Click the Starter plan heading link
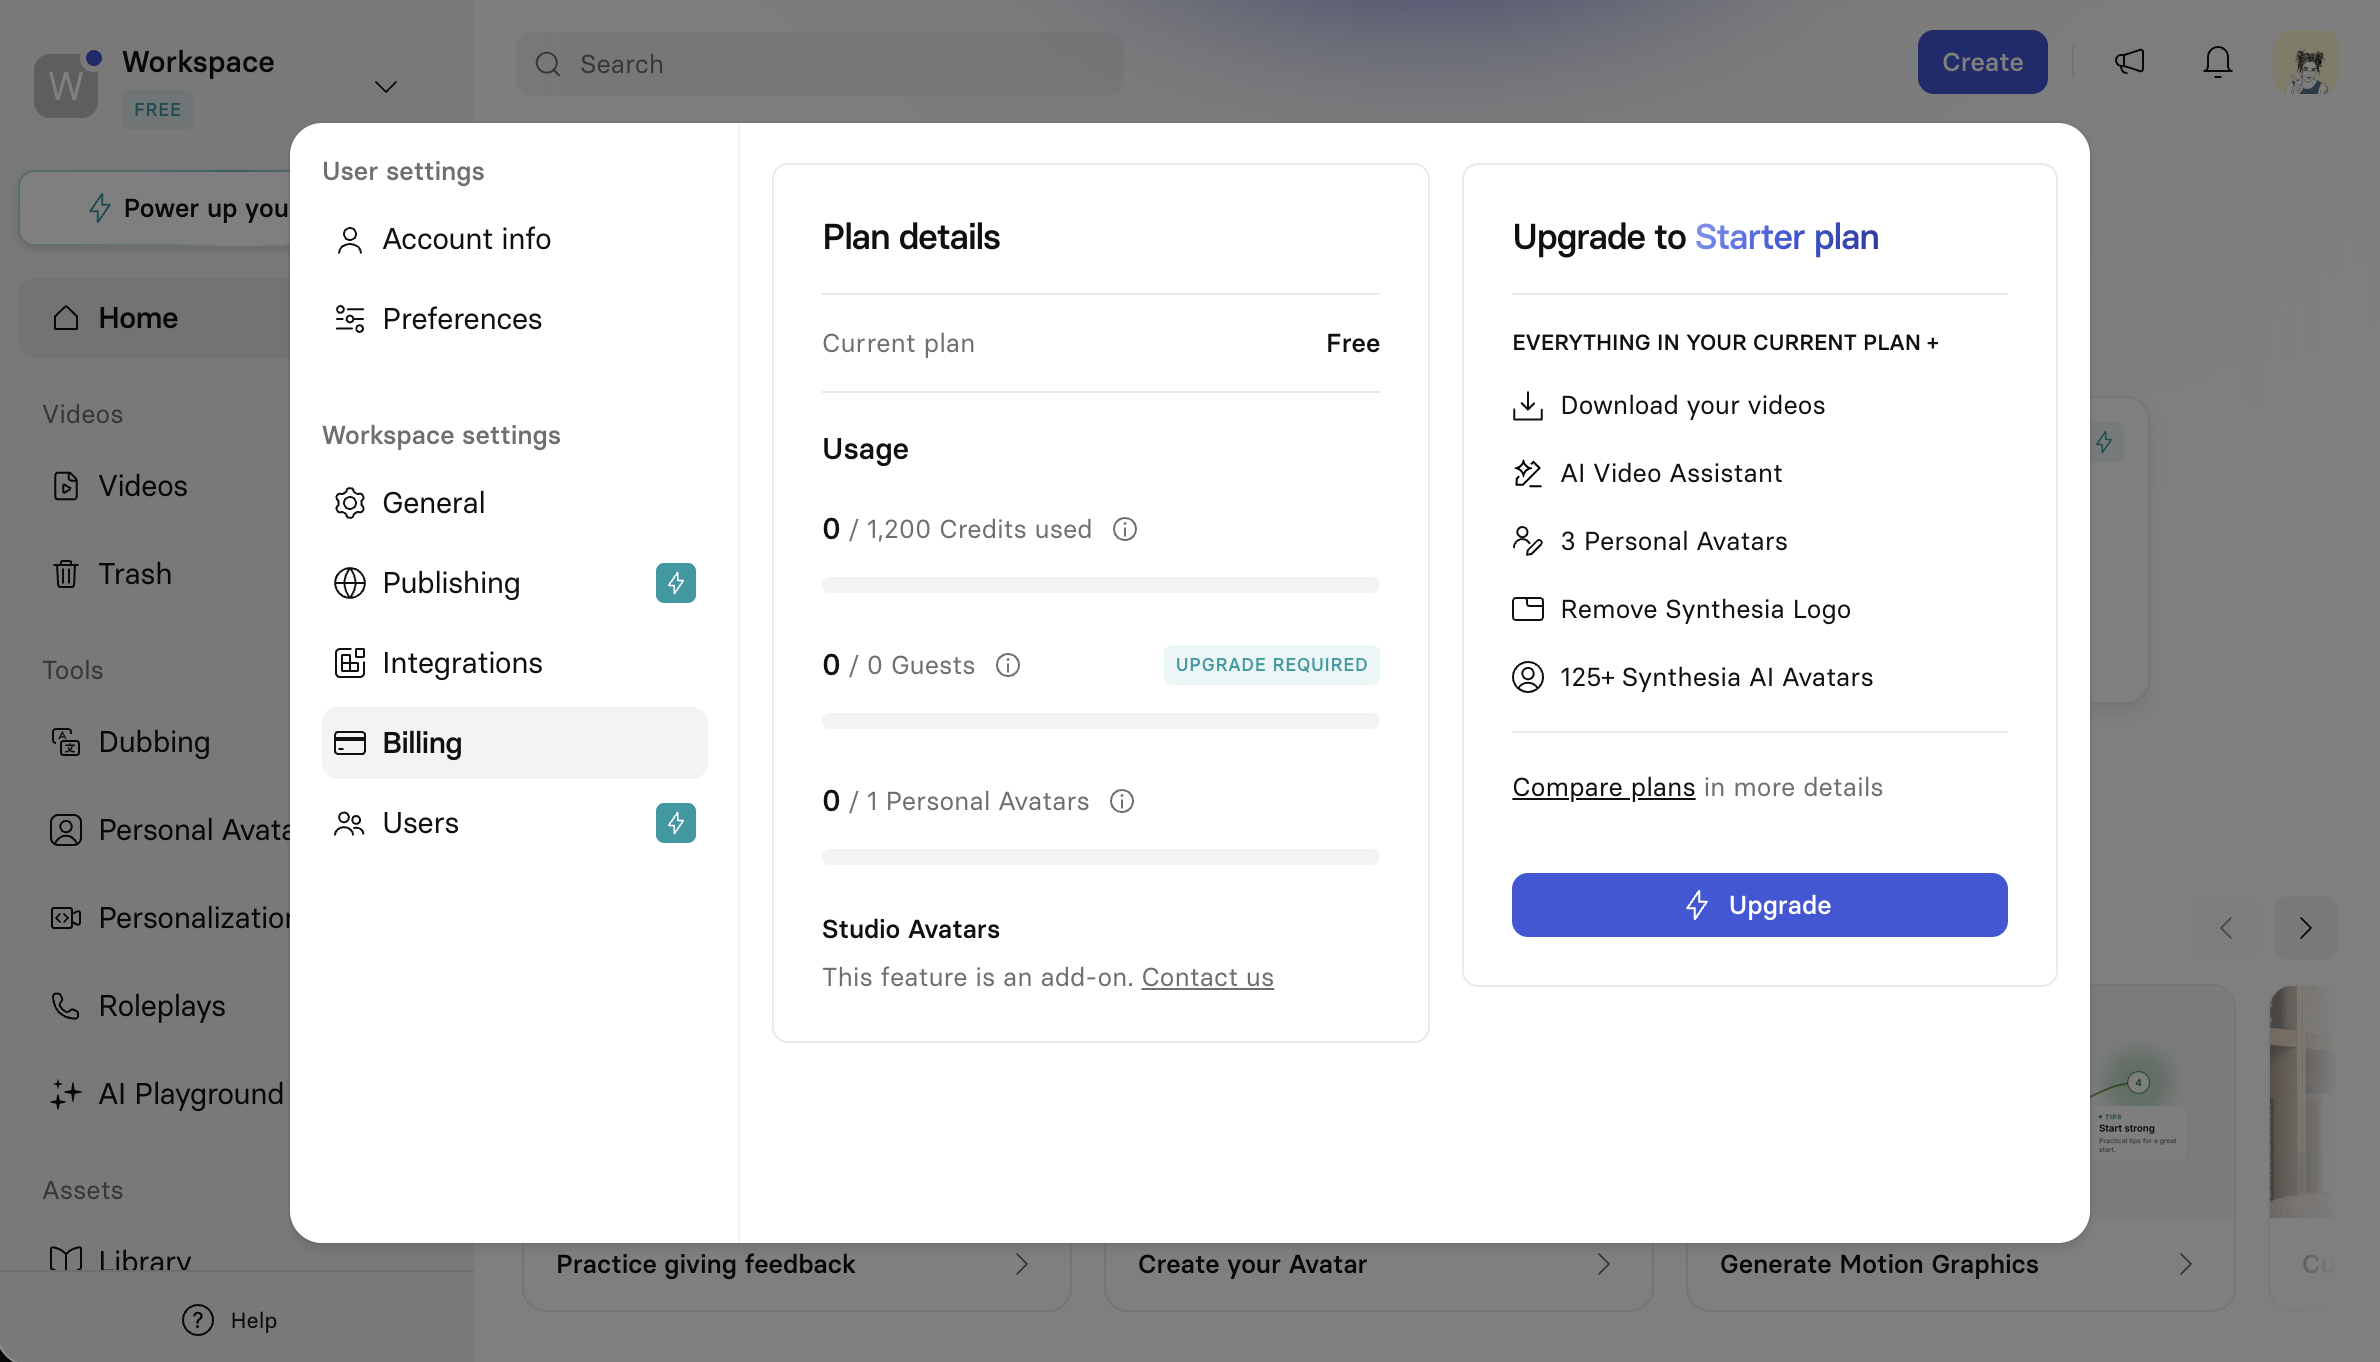The height and width of the screenshot is (1362, 2380). pyautogui.click(x=1787, y=237)
